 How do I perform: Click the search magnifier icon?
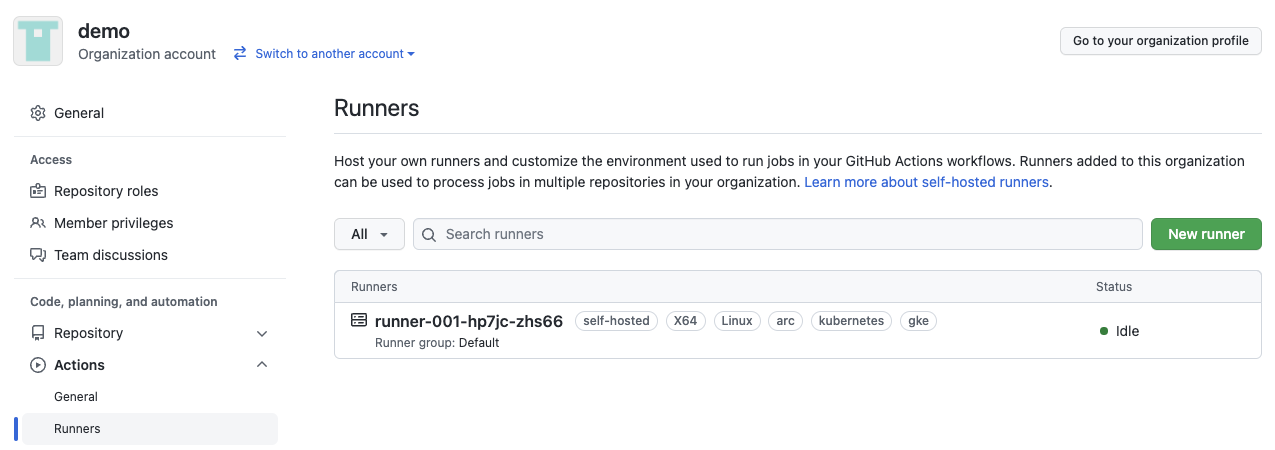click(429, 234)
